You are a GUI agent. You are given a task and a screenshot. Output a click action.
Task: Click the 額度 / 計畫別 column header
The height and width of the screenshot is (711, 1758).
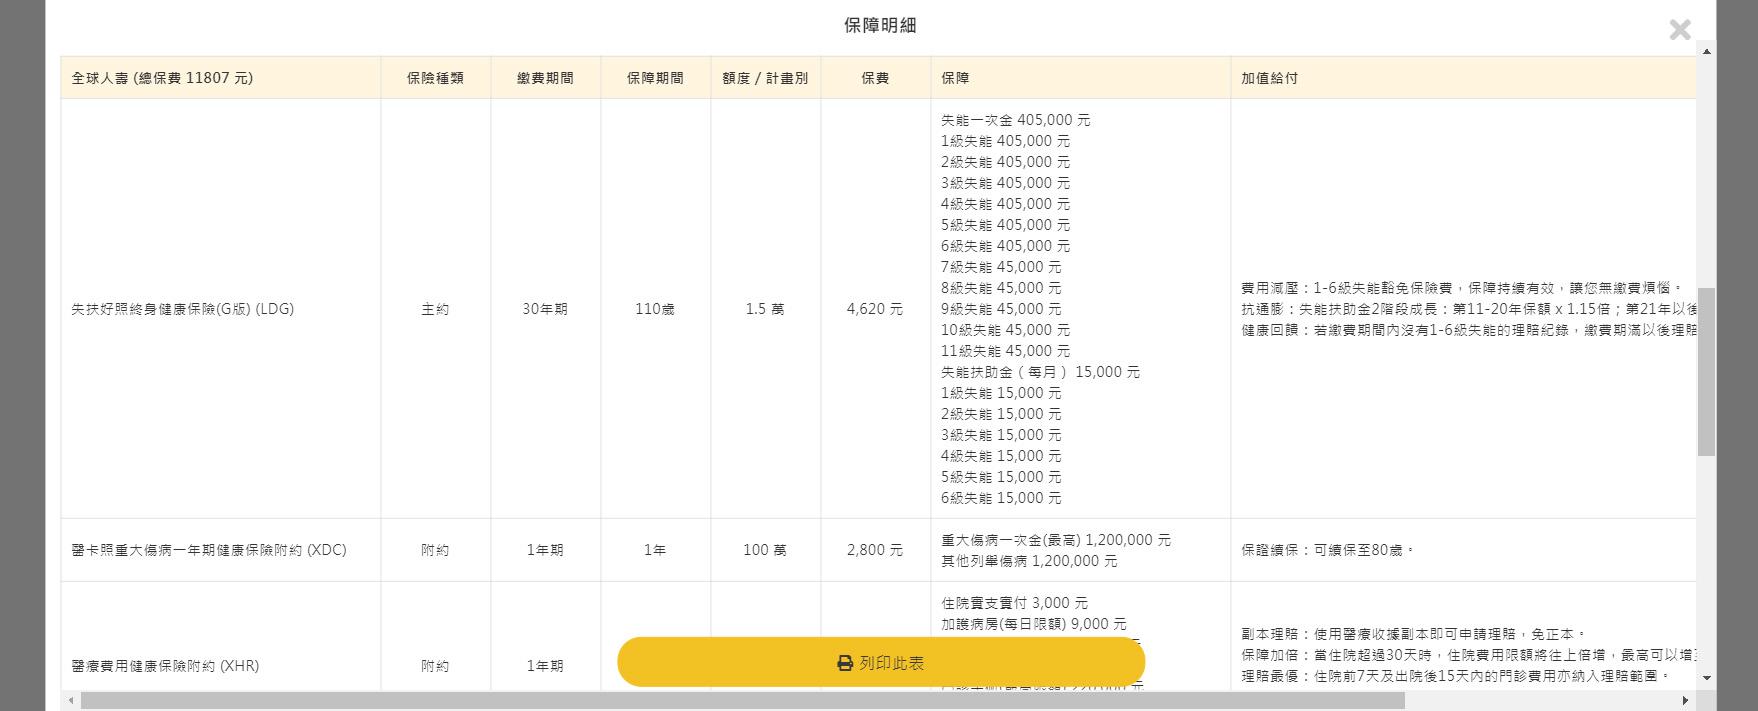click(x=765, y=78)
